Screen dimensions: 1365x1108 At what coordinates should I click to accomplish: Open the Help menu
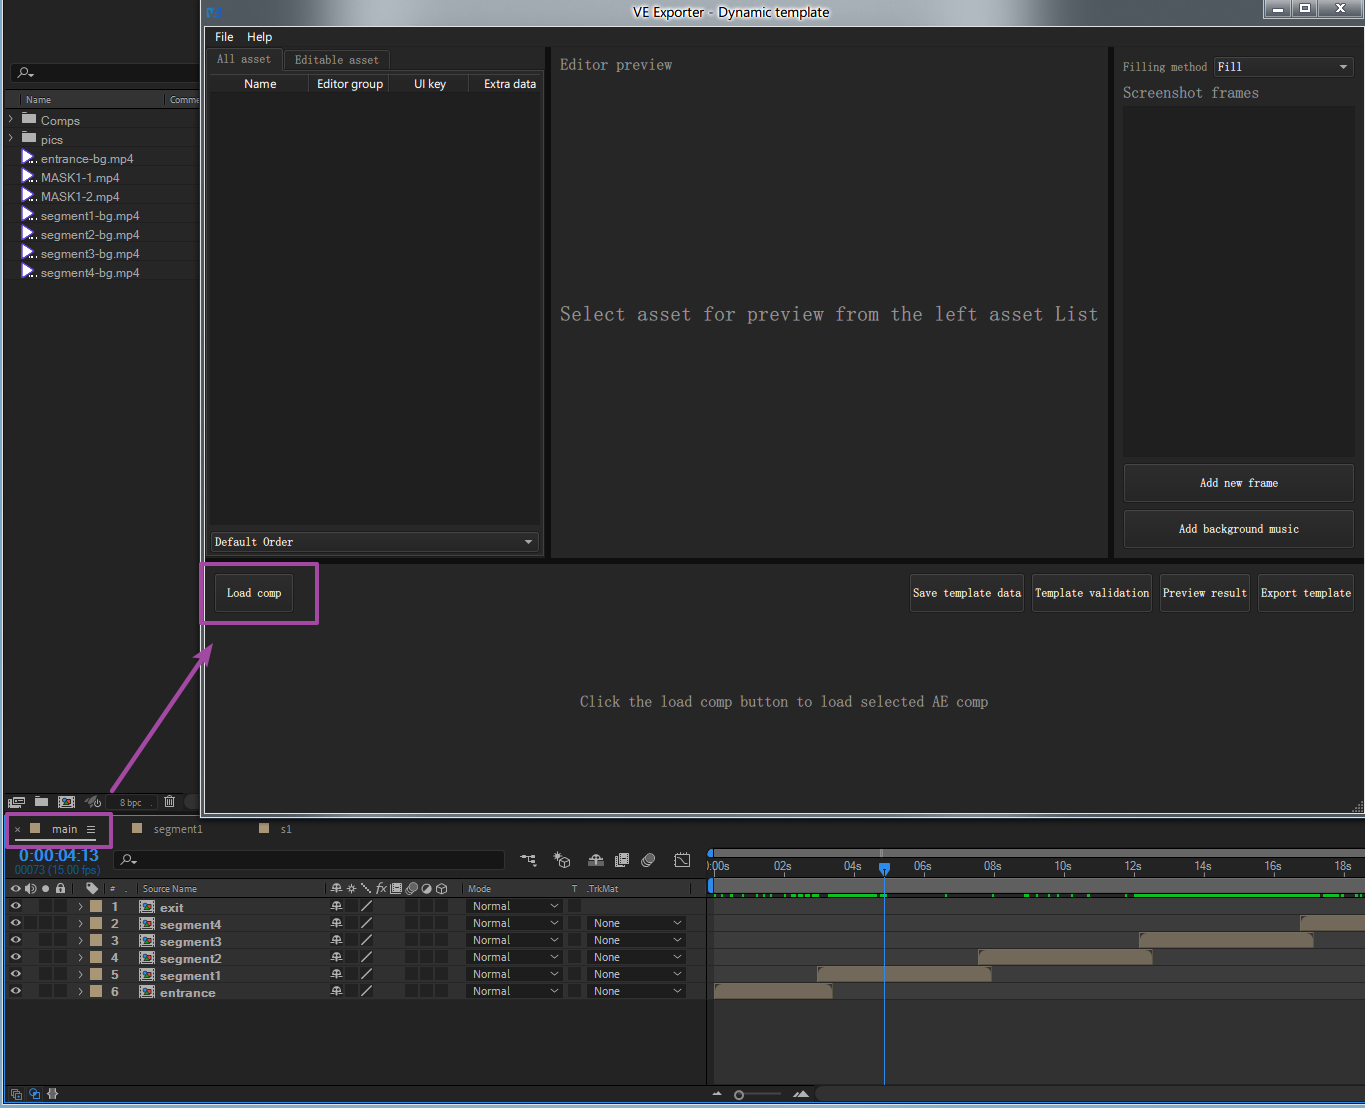[x=260, y=37]
